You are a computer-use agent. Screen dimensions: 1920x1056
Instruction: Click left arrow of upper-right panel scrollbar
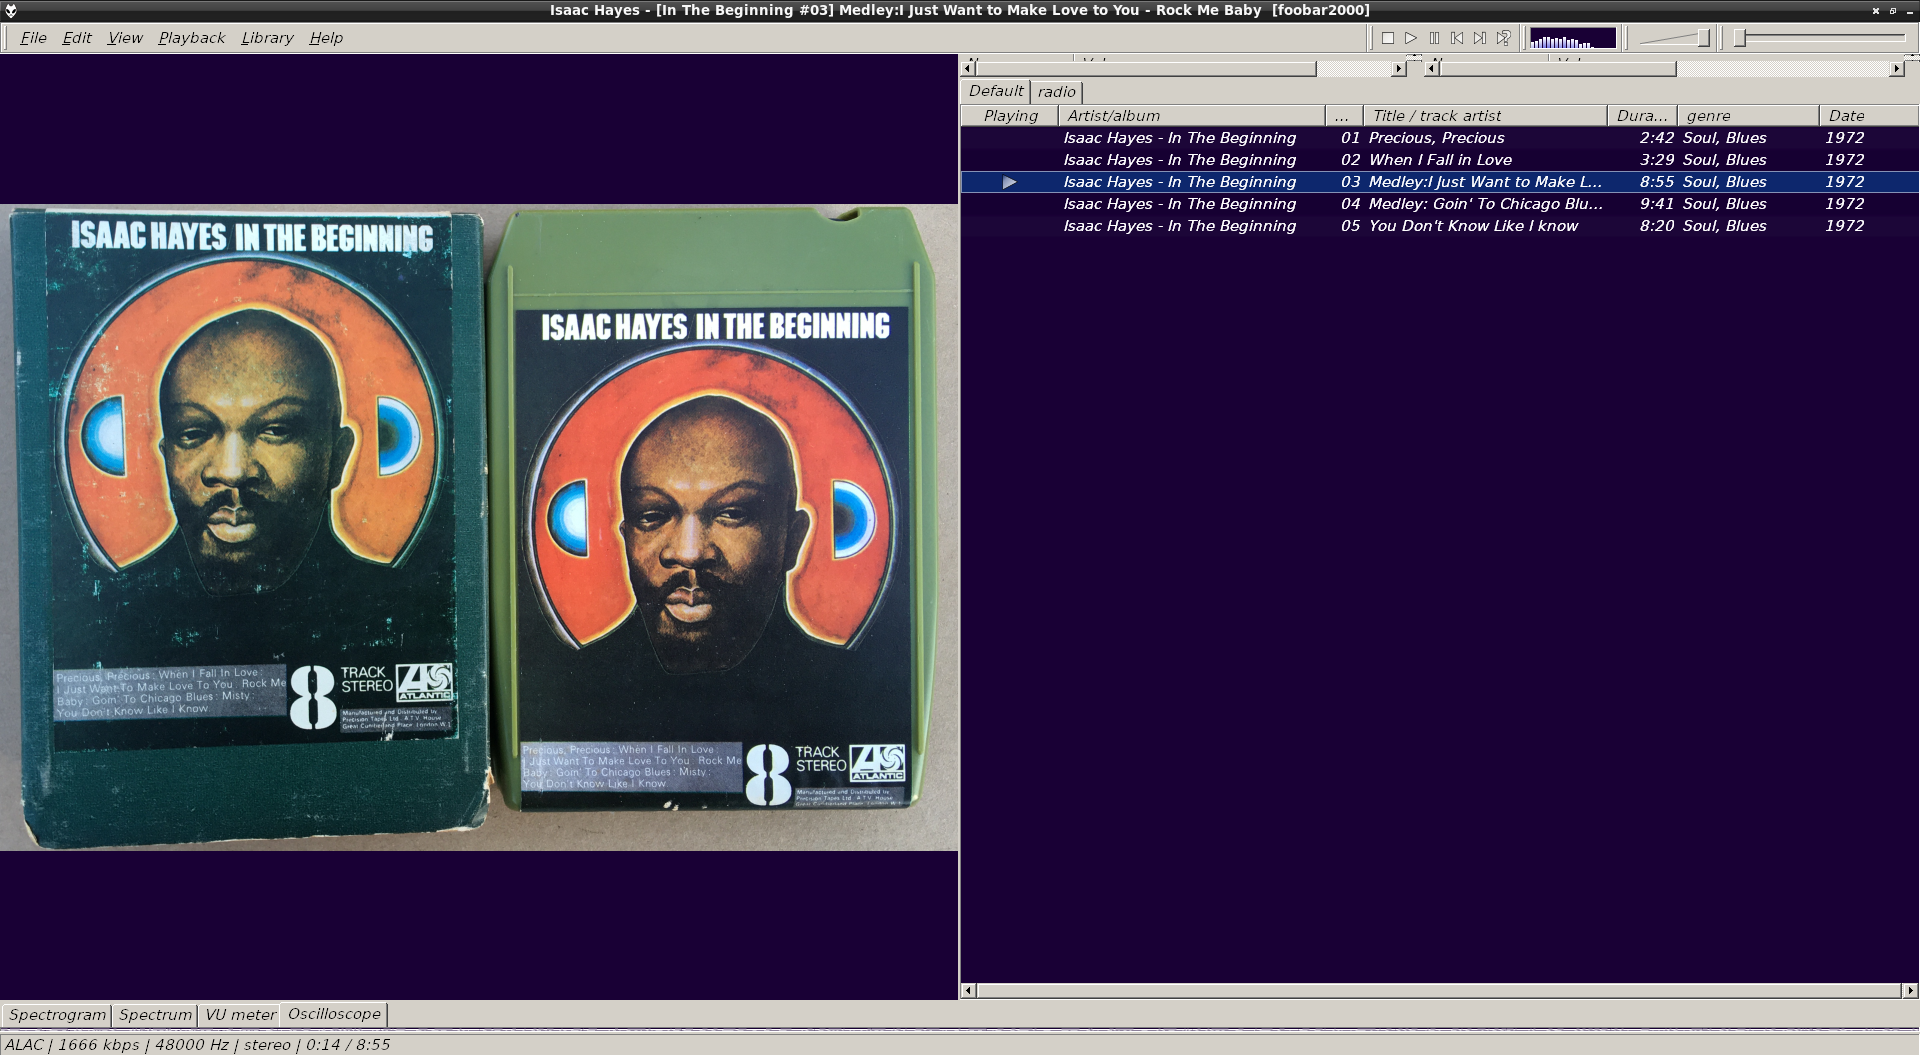tap(1432, 69)
